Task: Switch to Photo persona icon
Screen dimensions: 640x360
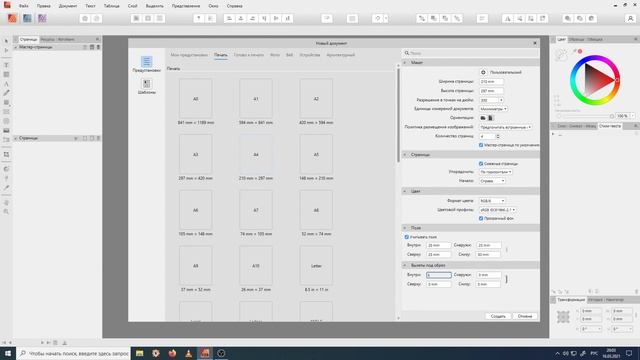Action: click(42, 18)
